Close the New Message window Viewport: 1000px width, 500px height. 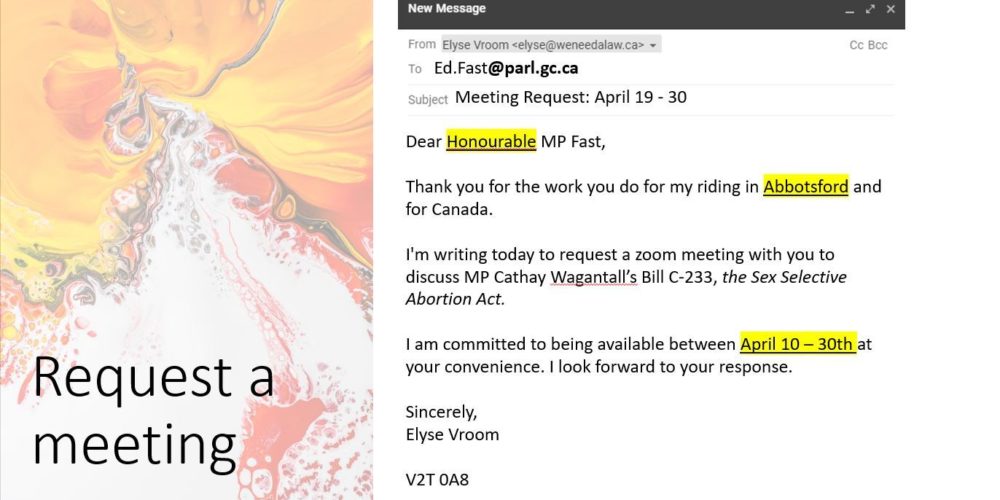coord(890,9)
